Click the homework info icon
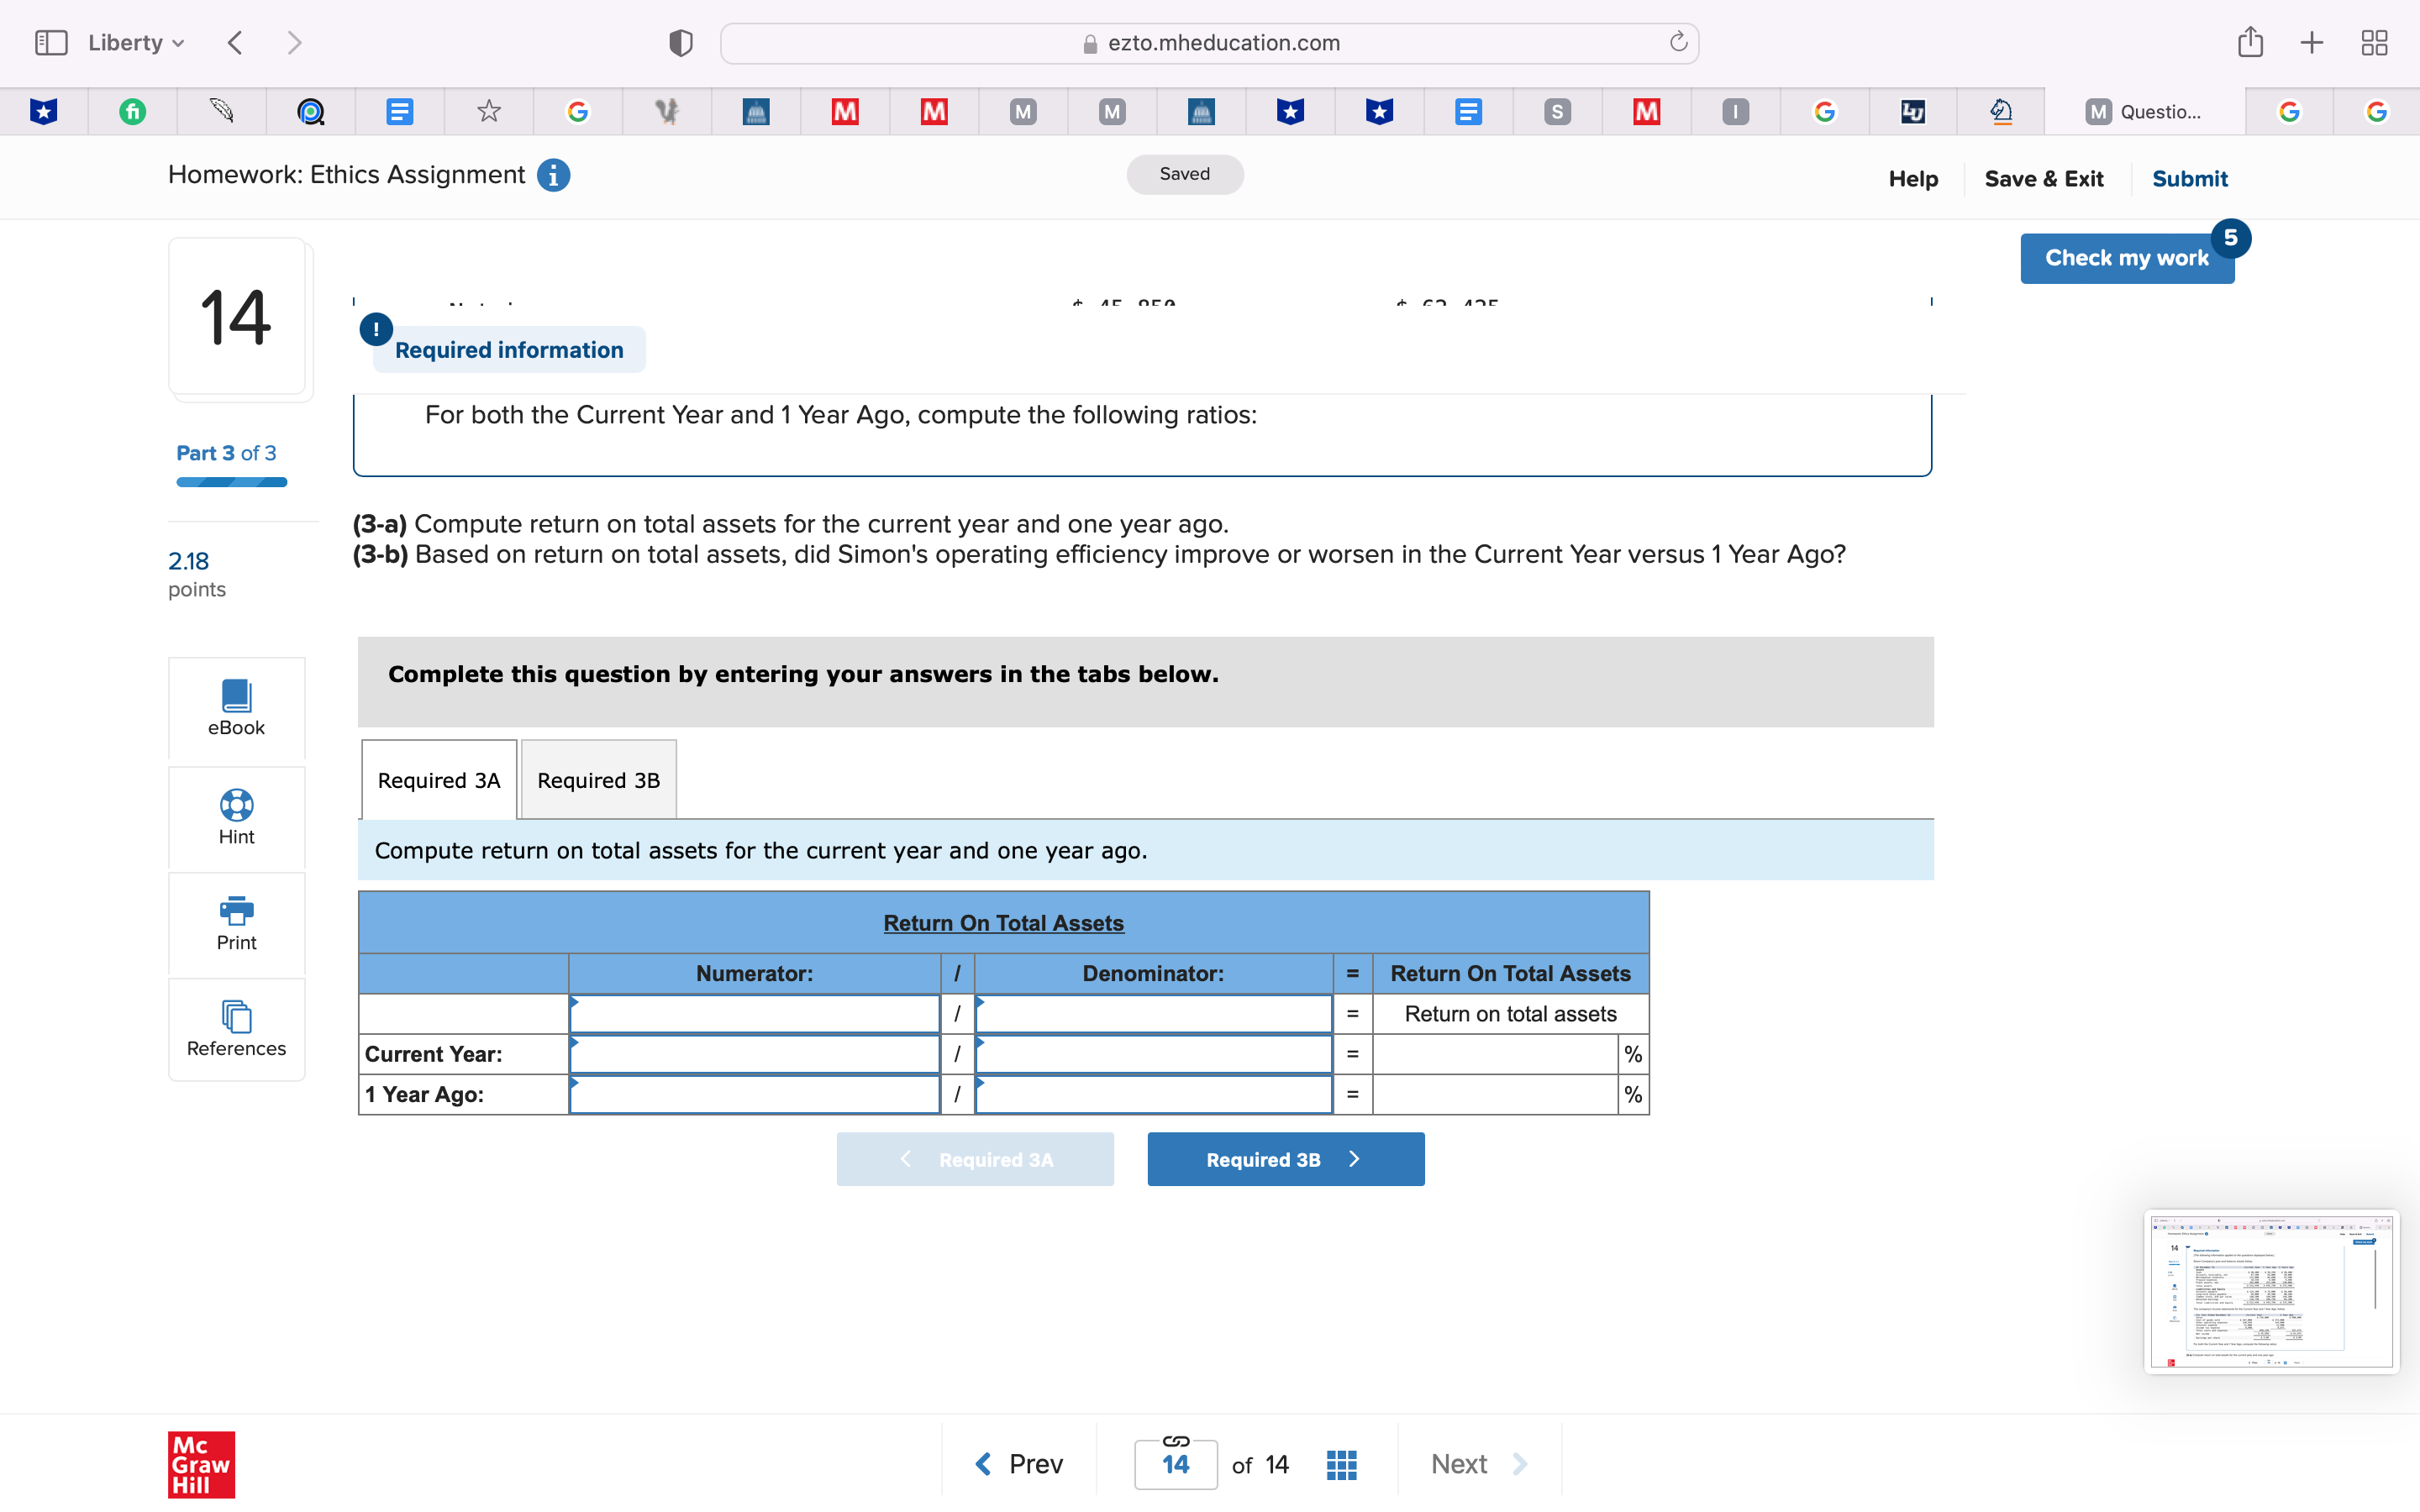The width and height of the screenshot is (2420, 1512). tap(553, 175)
